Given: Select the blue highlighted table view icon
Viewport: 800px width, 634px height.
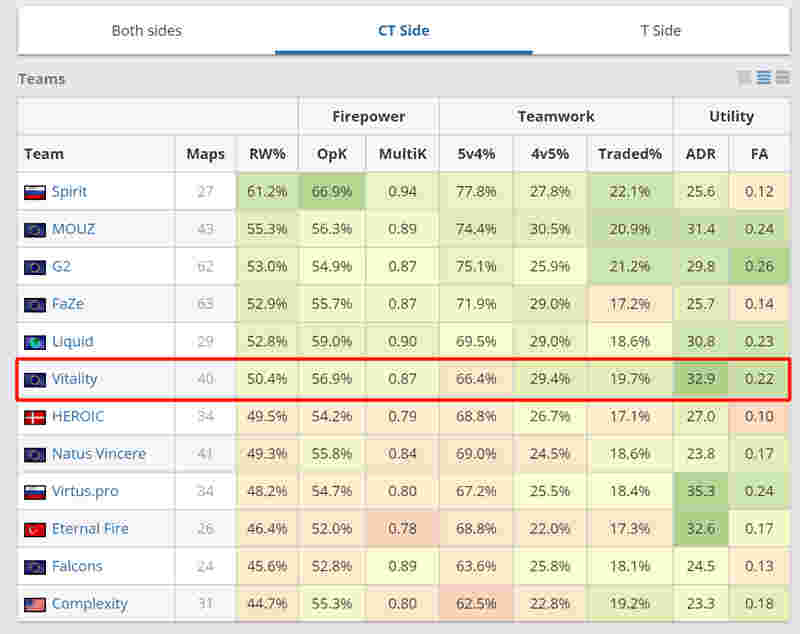Looking at the screenshot, I should tap(764, 78).
